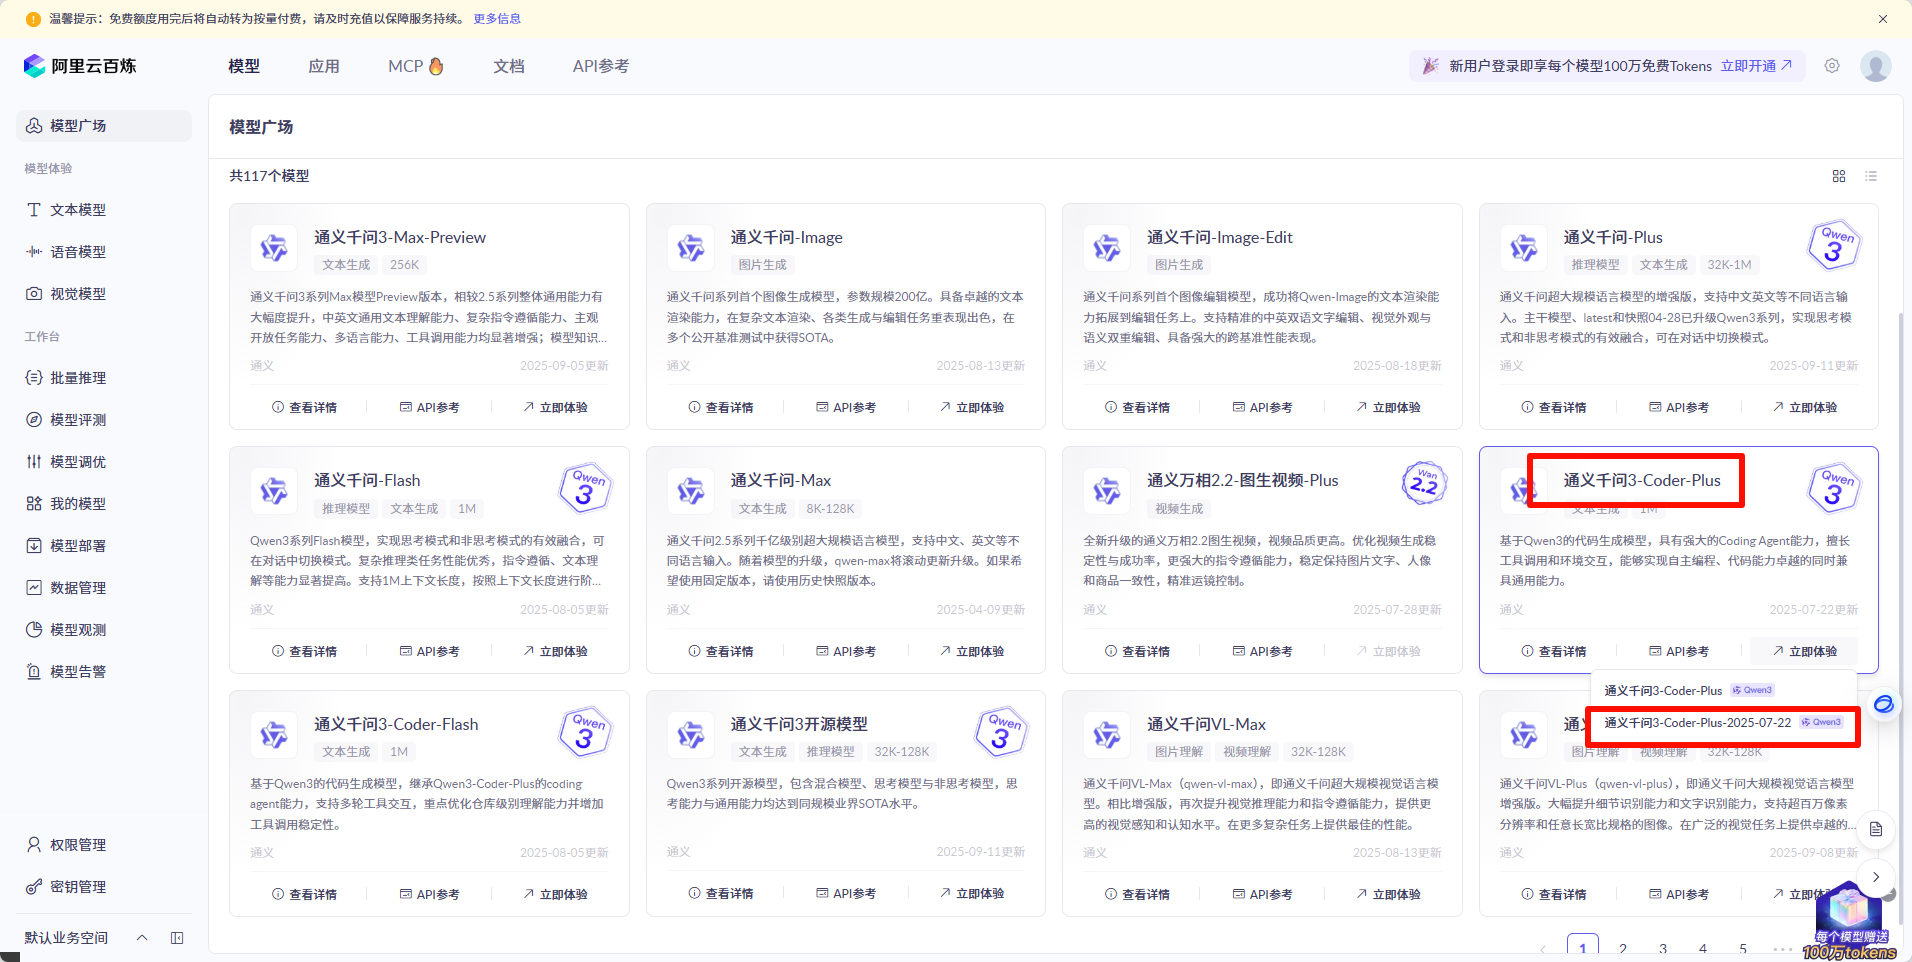Switch to the MCP top tab
This screenshot has width=1912, height=962.
click(416, 66)
